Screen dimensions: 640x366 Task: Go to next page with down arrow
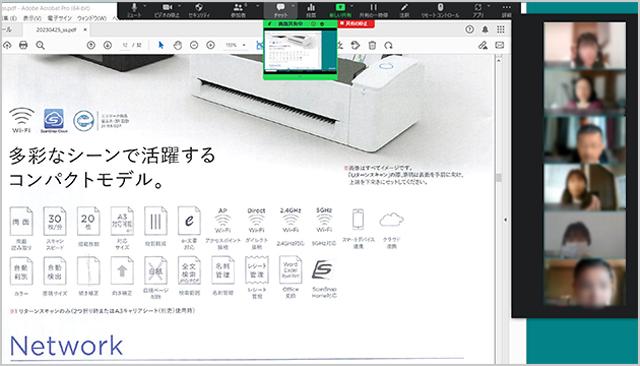click(107, 45)
